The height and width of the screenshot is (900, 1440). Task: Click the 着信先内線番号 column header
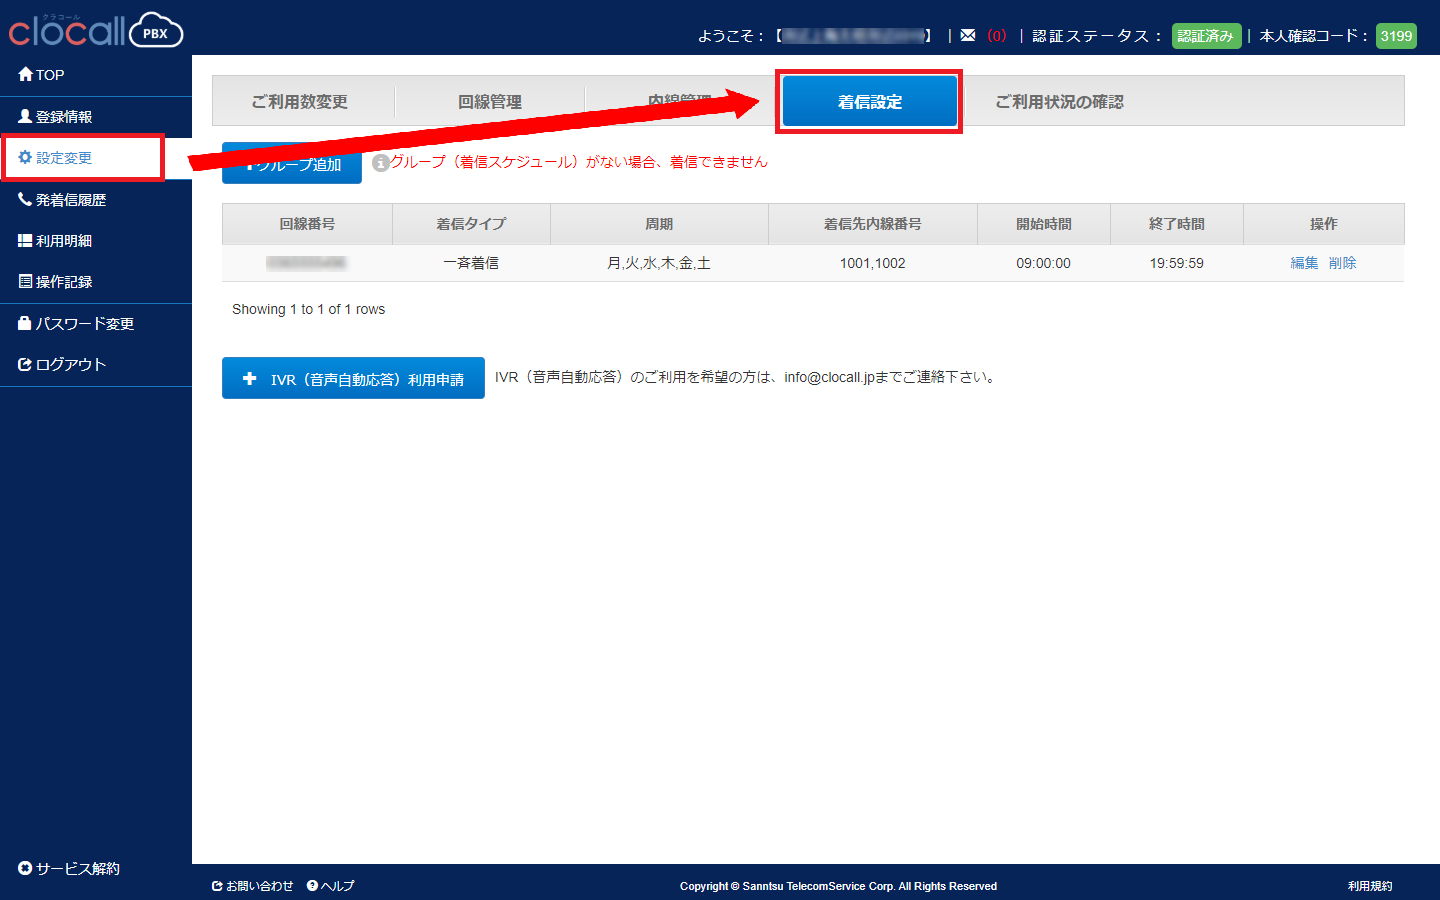pos(873,224)
